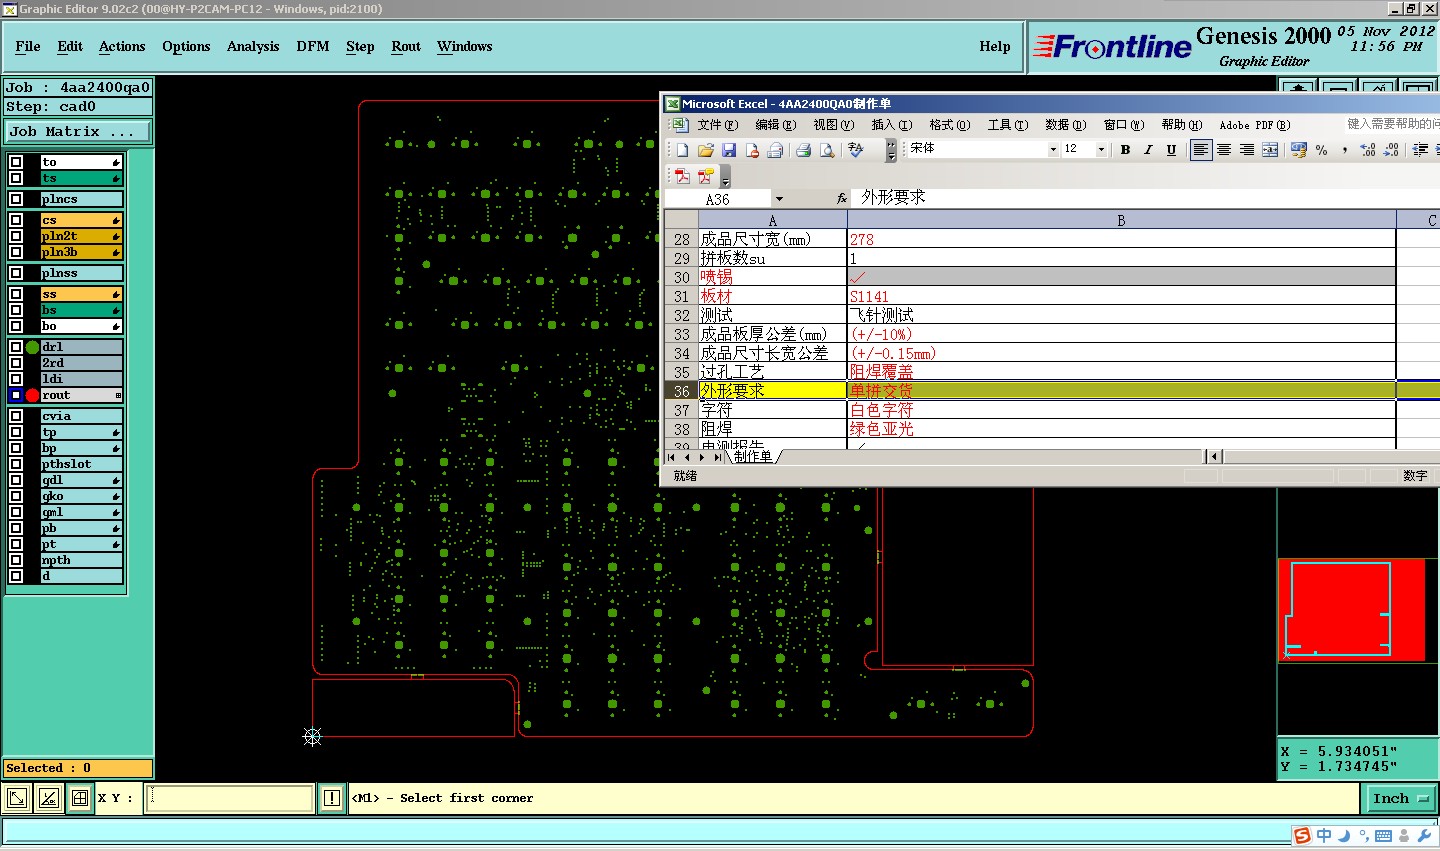Click the green color dot on drl layer
The image size is (1440, 851).
coord(32,347)
